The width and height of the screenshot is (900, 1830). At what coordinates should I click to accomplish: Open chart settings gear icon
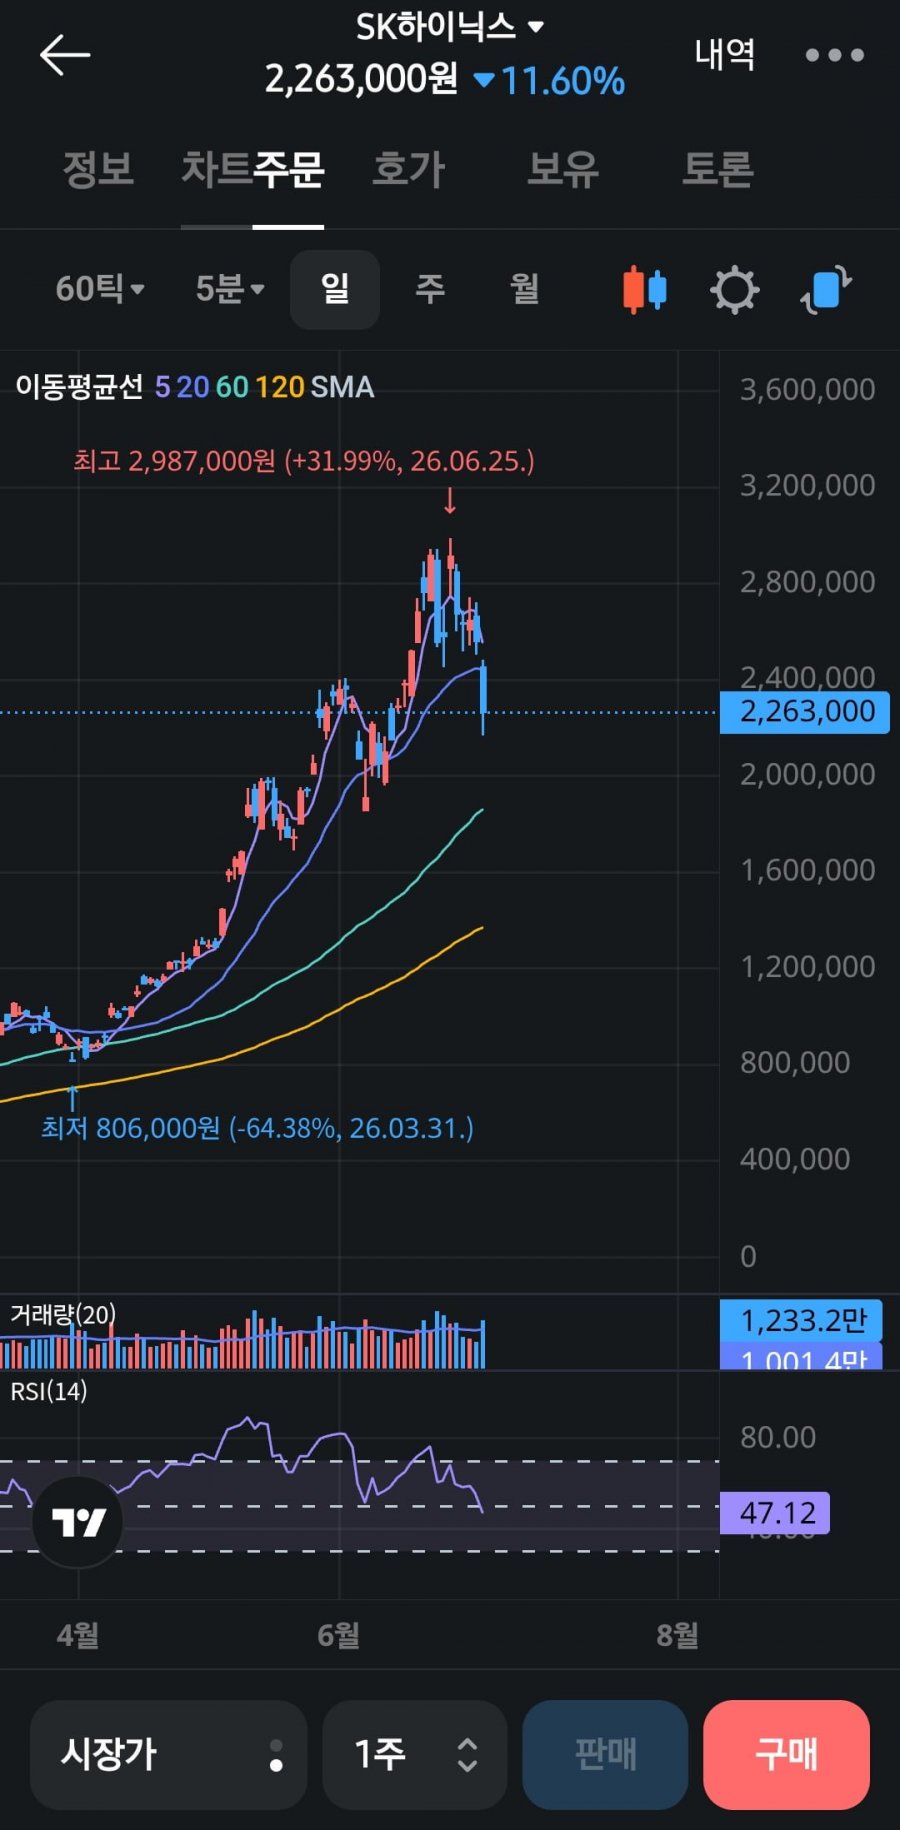coord(735,290)
